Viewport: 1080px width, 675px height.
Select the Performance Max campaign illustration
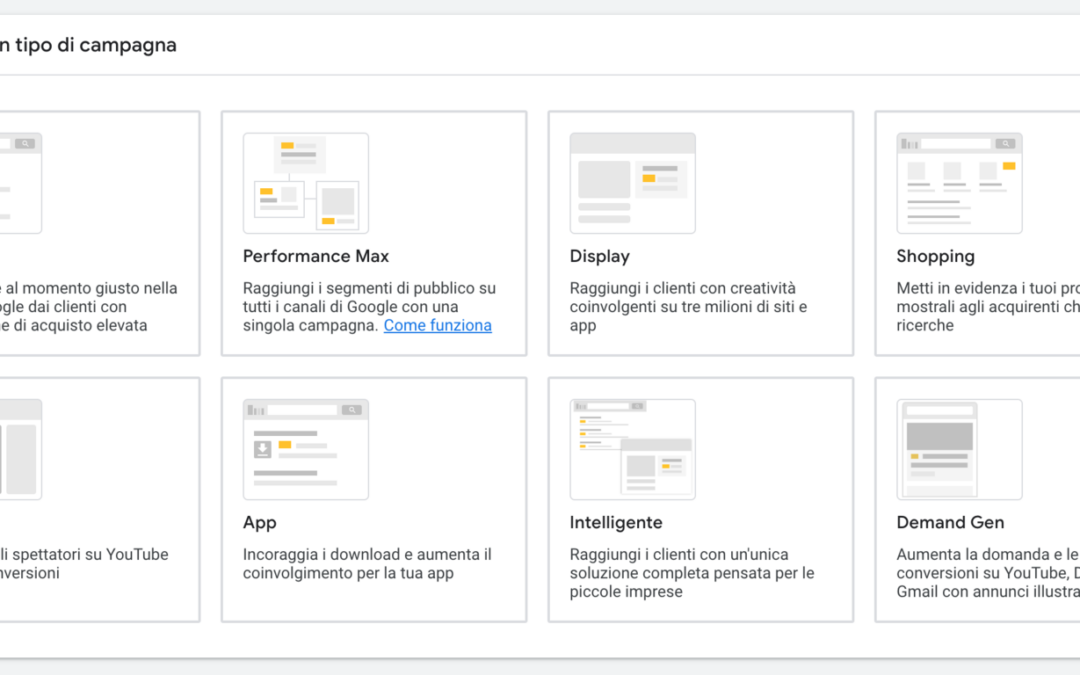[306, 183]
